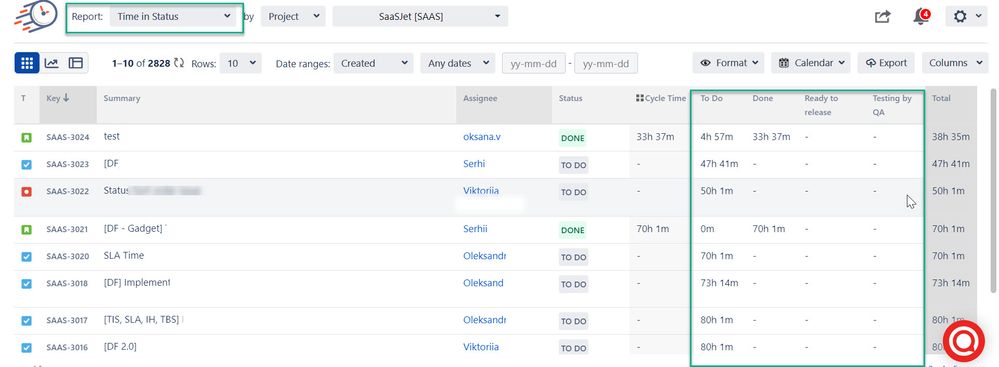
Task: Click the Export button
Action: pyautogui.click(x=886, y=63)
